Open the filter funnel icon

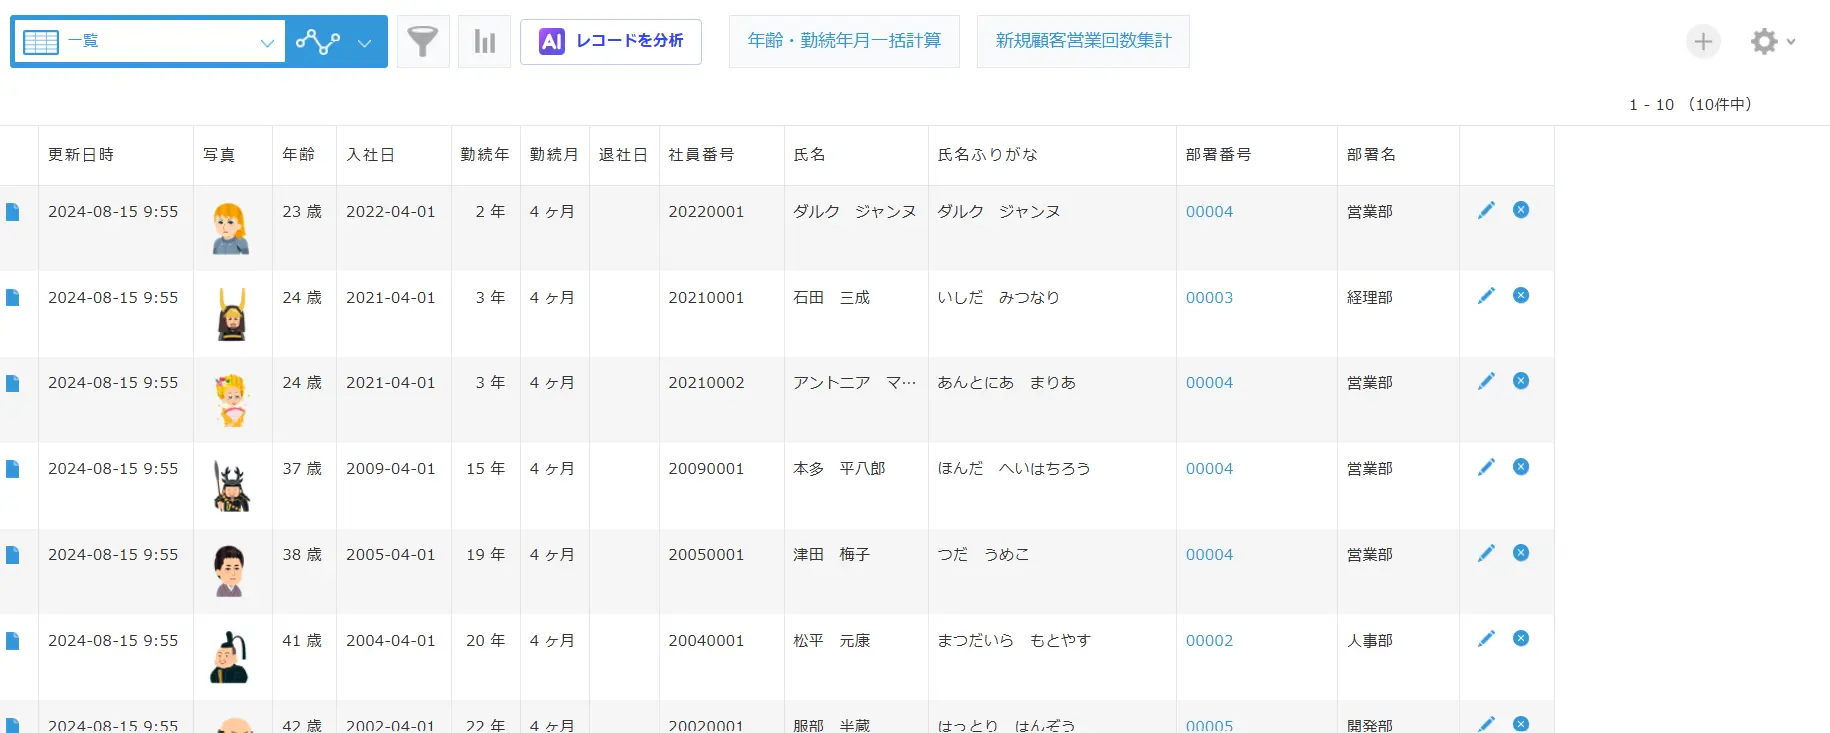point(423,42)
